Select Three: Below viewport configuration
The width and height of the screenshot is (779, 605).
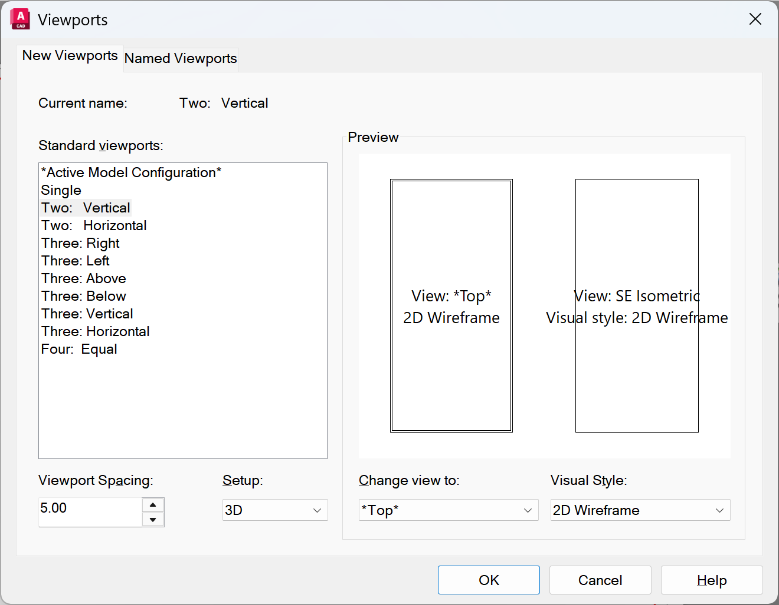tap(84, 297)
